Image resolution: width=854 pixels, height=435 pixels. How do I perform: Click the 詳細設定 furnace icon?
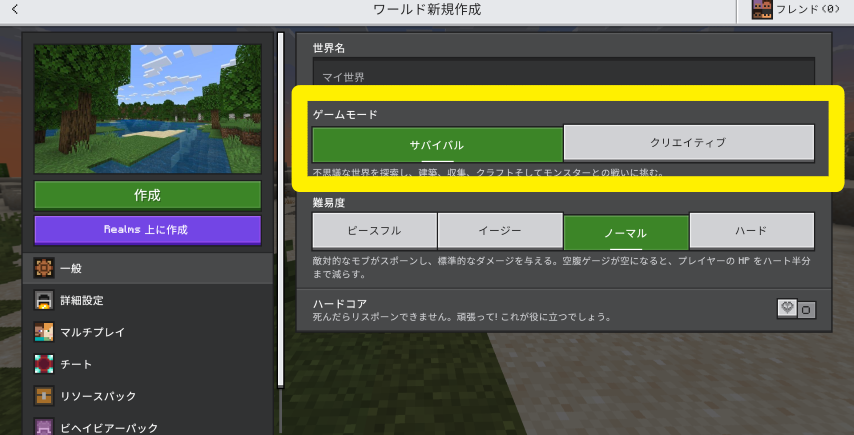tap(44, 300)
